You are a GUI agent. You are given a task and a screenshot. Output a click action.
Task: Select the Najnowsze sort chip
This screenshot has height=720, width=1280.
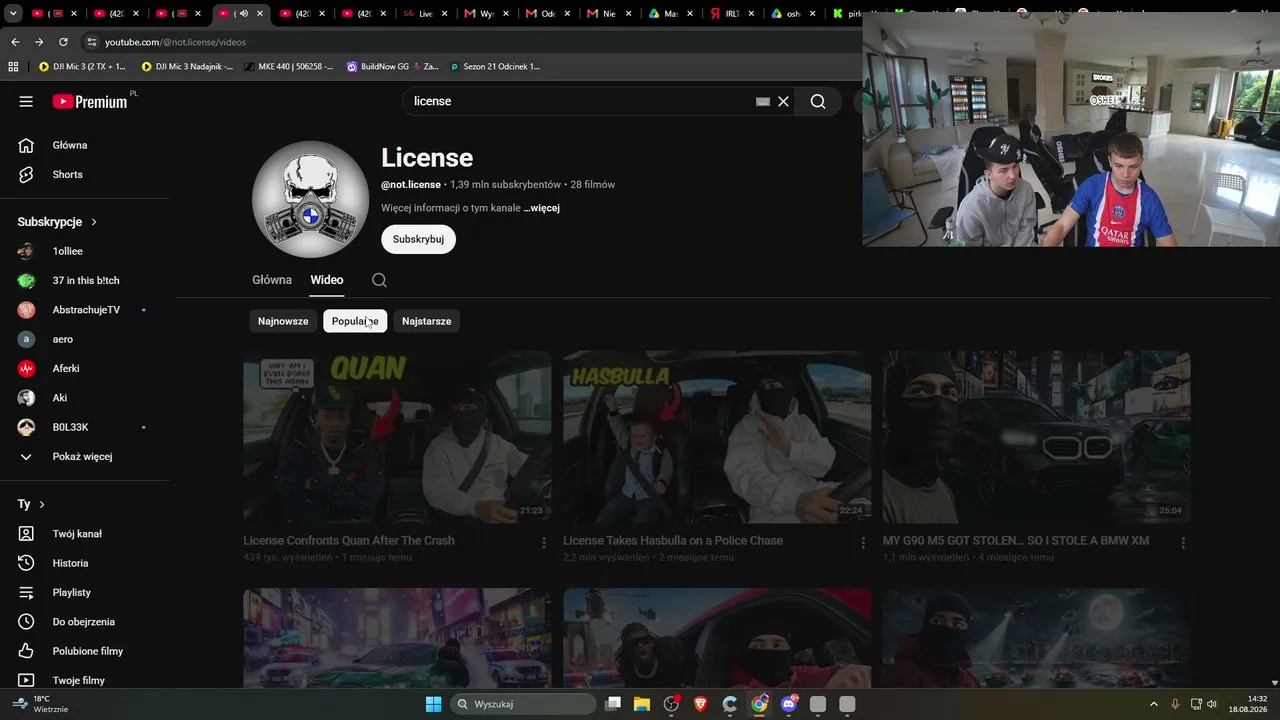click(283, 321)
